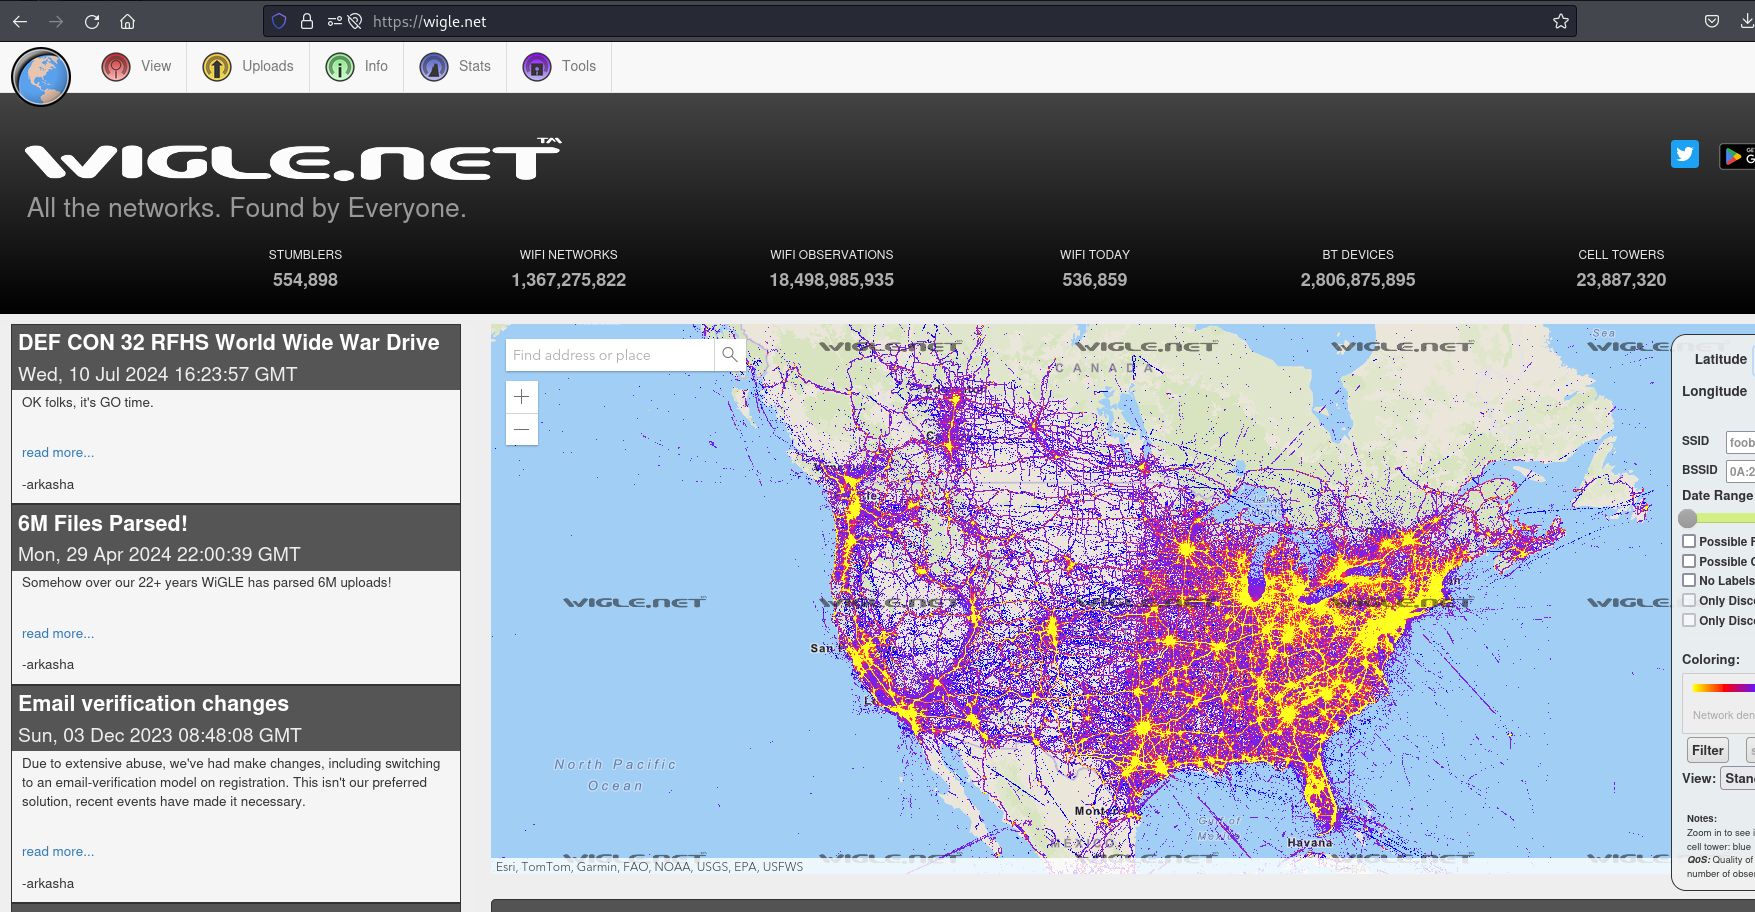Click the WIFI NETWORKS count 1,367,275,822

(569, 280)
